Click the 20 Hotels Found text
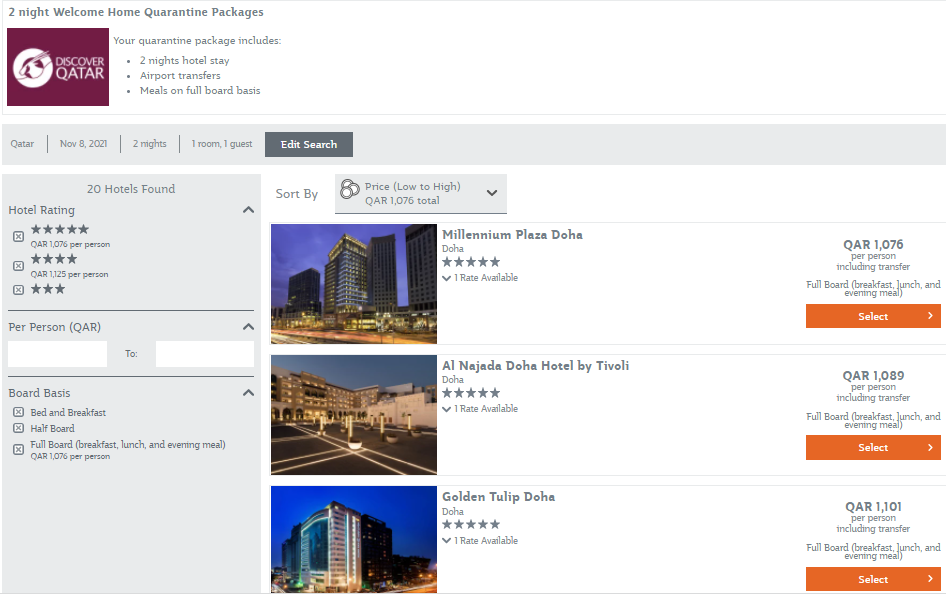The height and width of the screenshot is (596, 946). pyautogui.click(x=131, y=189)
